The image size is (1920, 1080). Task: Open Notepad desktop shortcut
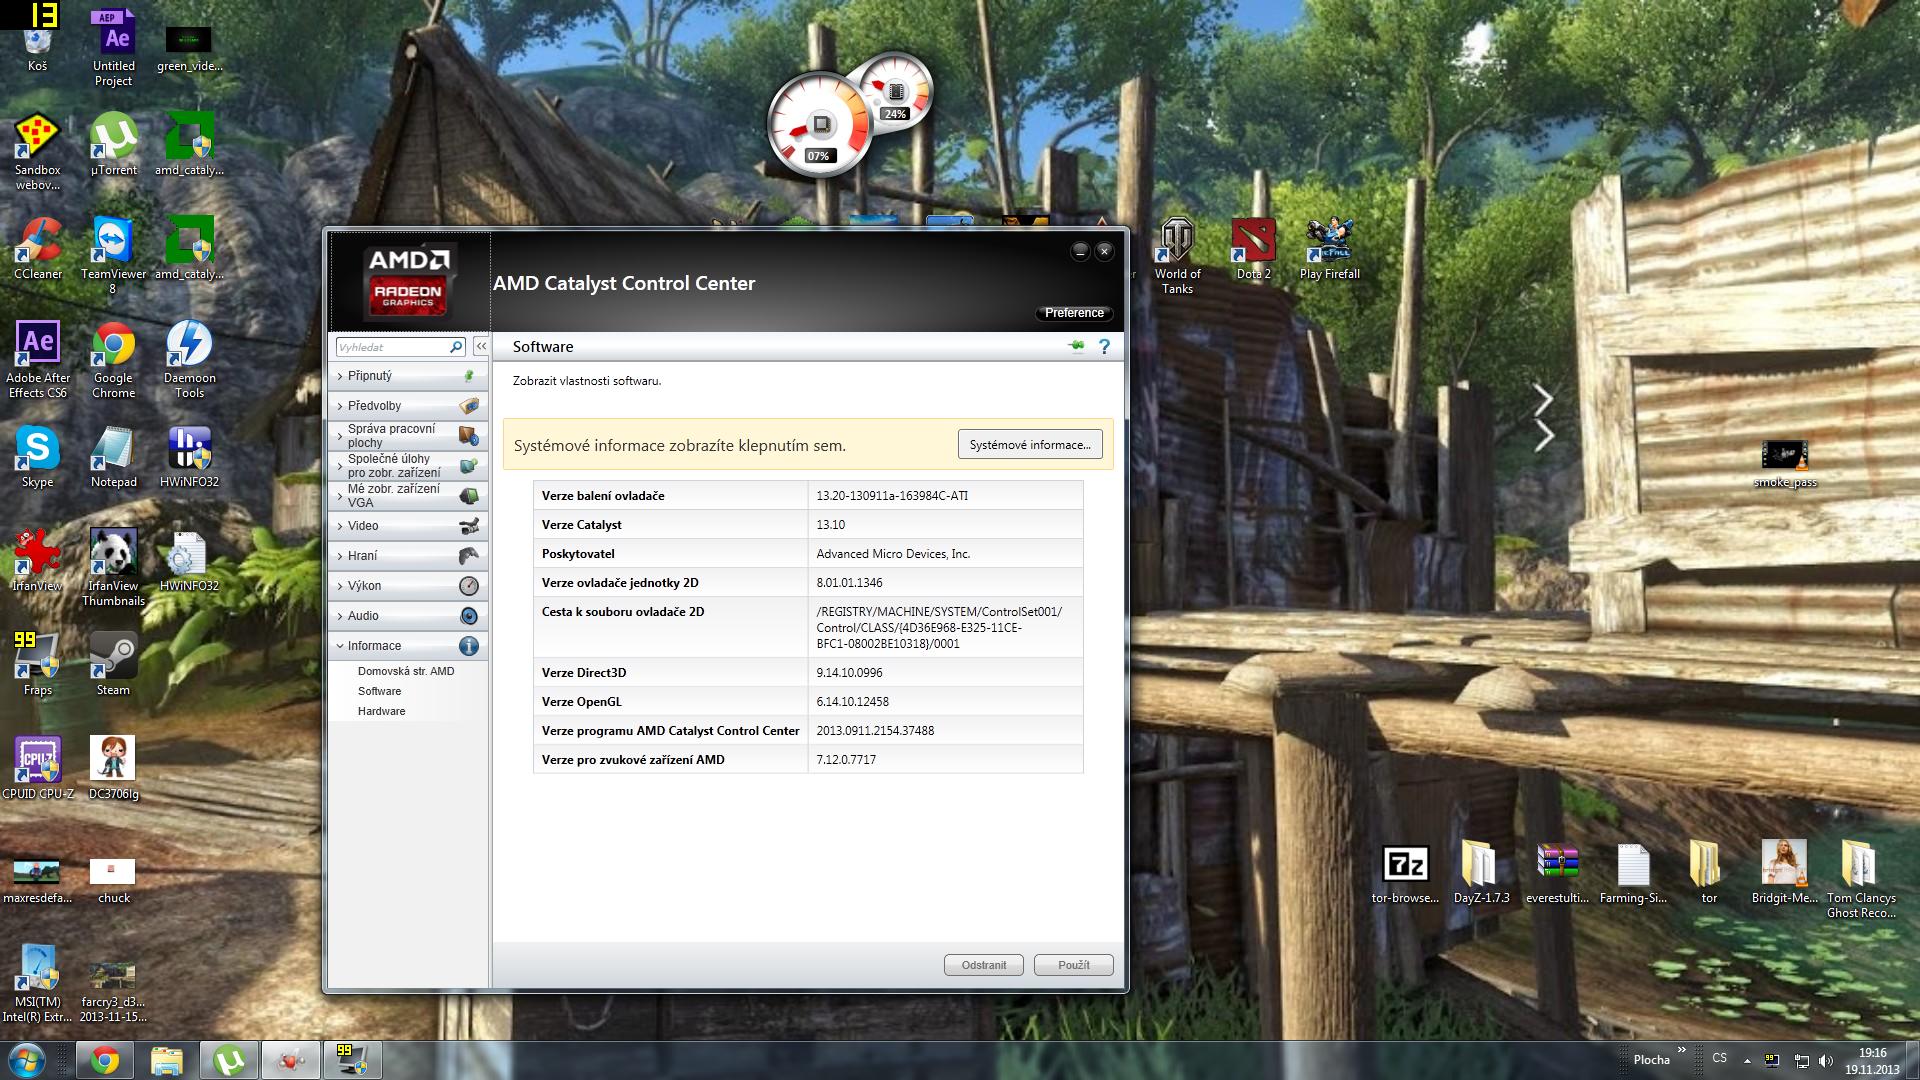tap(113, 457)
